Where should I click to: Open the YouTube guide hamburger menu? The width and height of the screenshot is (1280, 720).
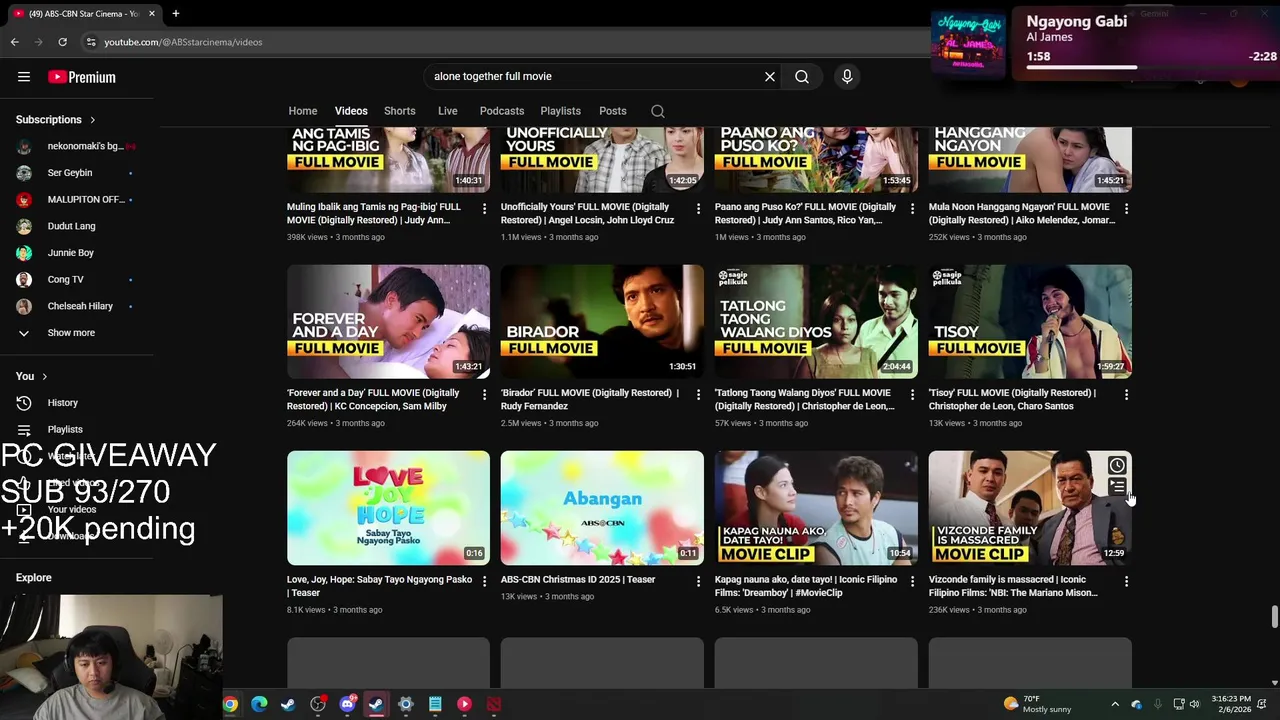(24, 77)
